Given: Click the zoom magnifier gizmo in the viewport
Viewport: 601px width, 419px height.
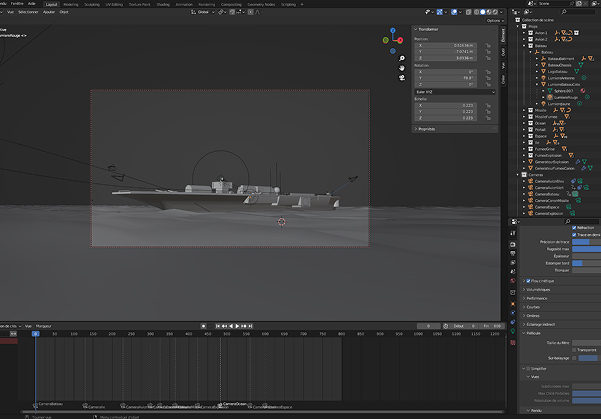Looking at the screenshot, I should click(x=402, y=59).
